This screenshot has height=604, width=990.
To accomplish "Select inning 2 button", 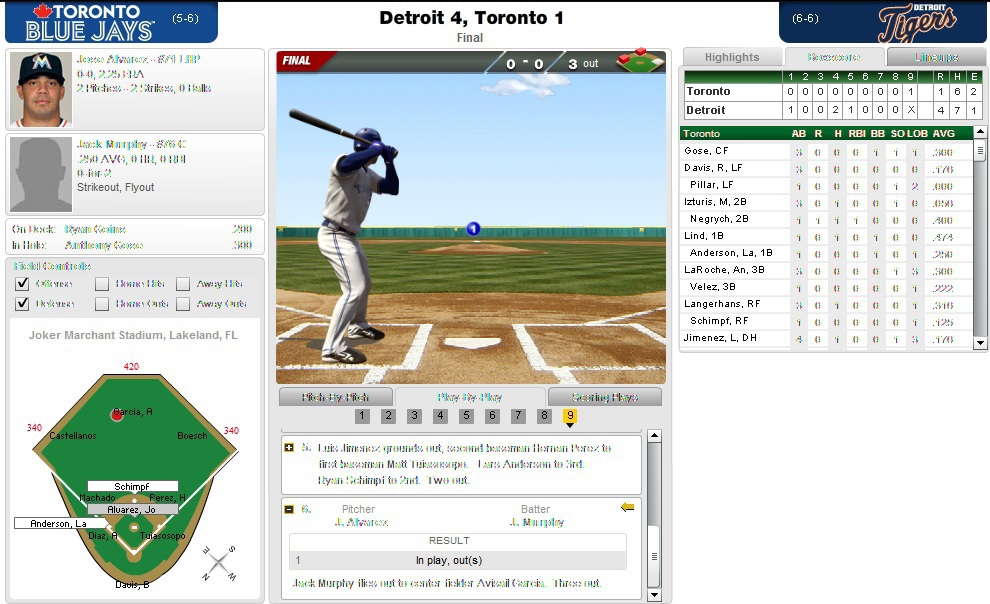I will (x=388, y=415).
